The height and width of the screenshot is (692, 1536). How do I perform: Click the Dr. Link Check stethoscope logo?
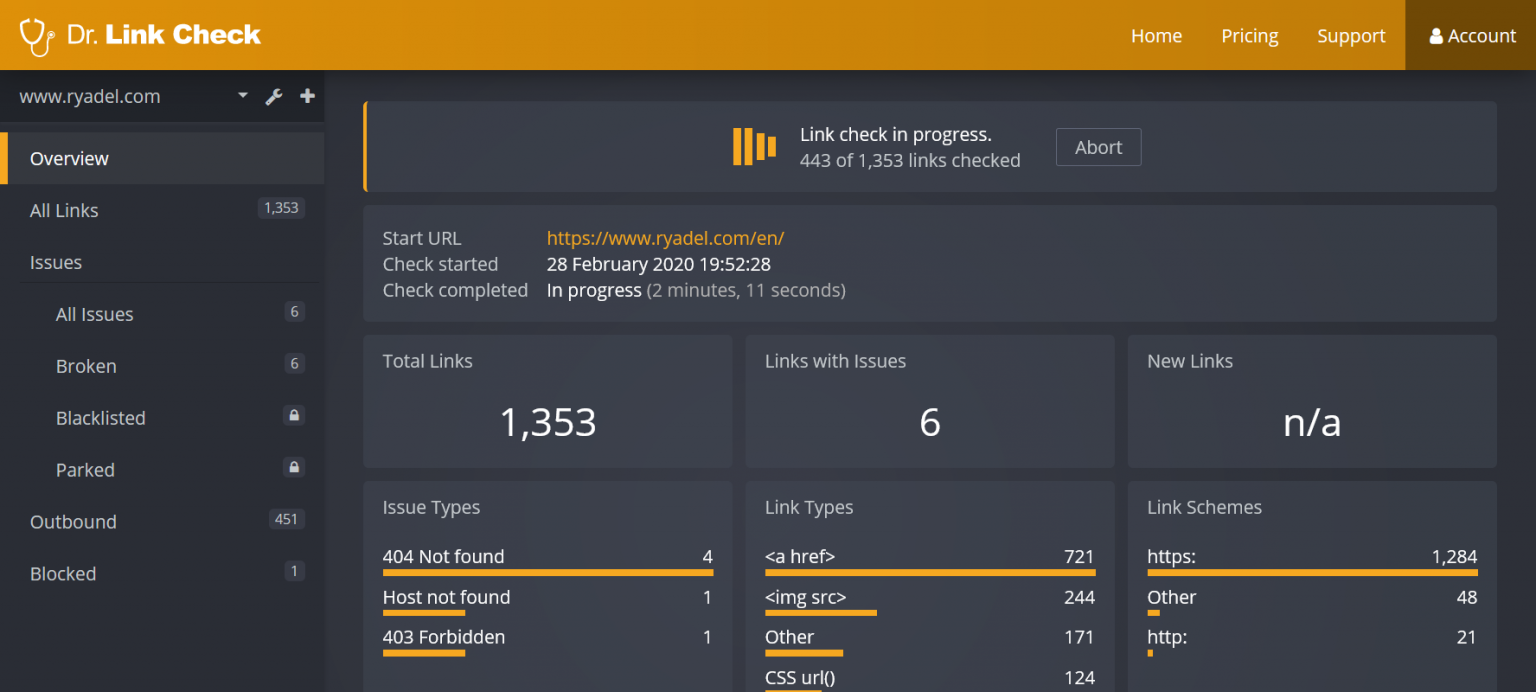(x=37, y=34)
